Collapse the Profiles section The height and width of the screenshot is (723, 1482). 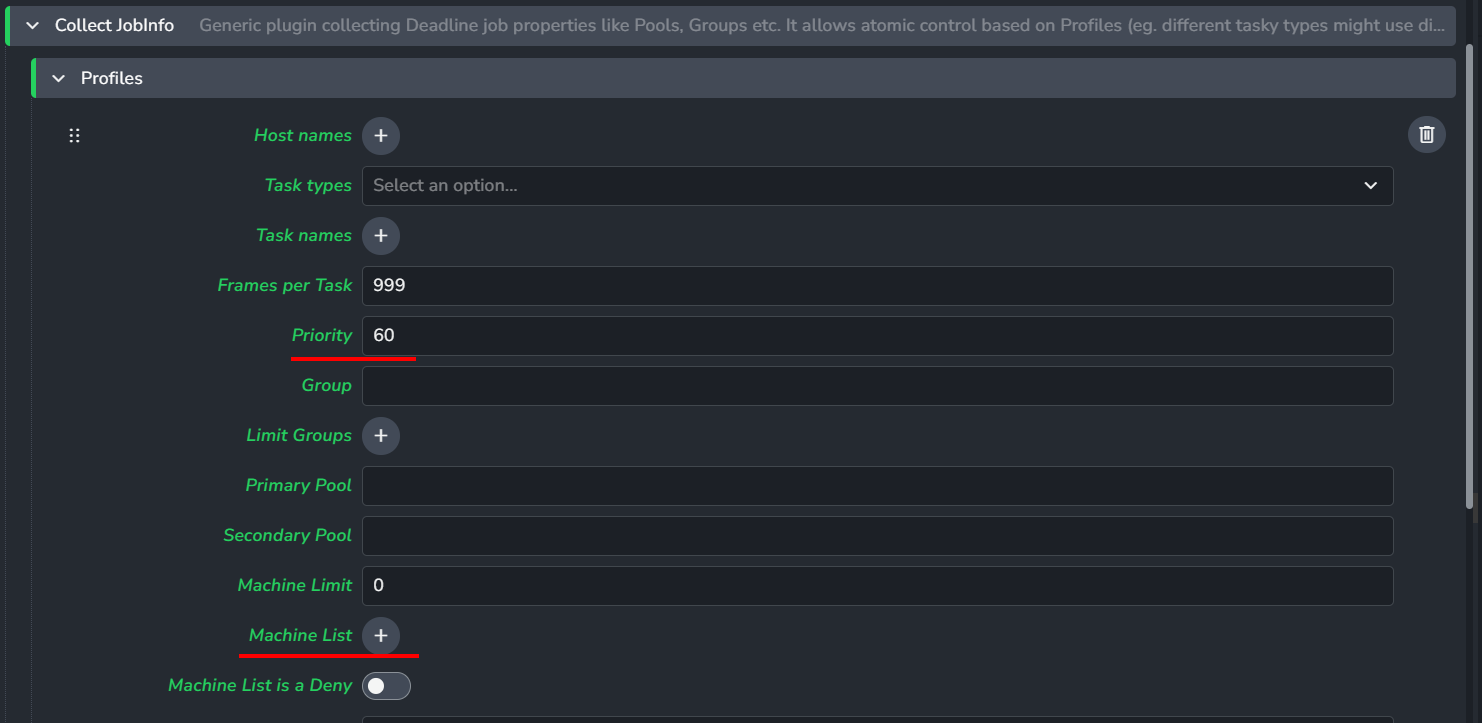coord(59,78)
